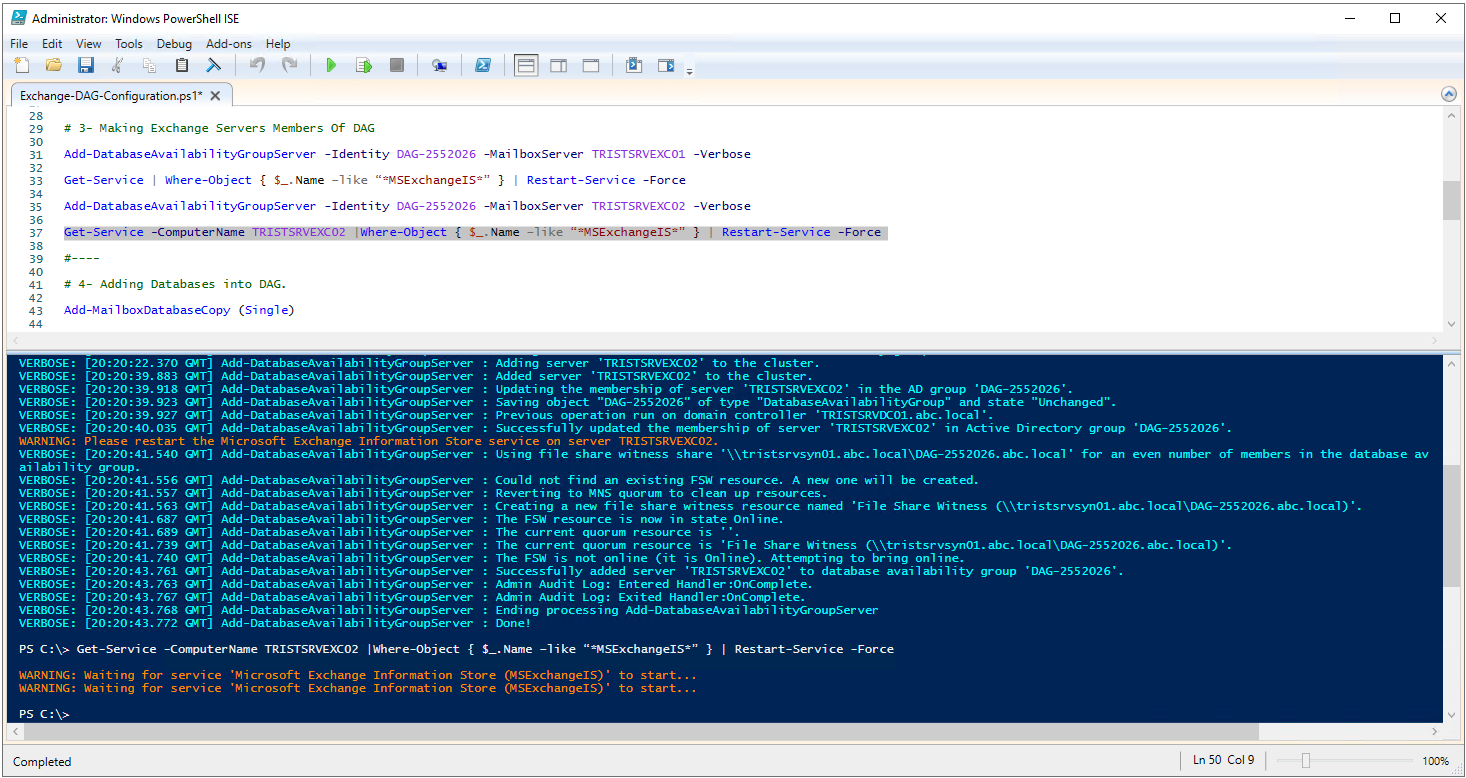Click the script pane vertical scrollbar thumb
The width and height of the screenshot is (1466, 778).
1451,200
